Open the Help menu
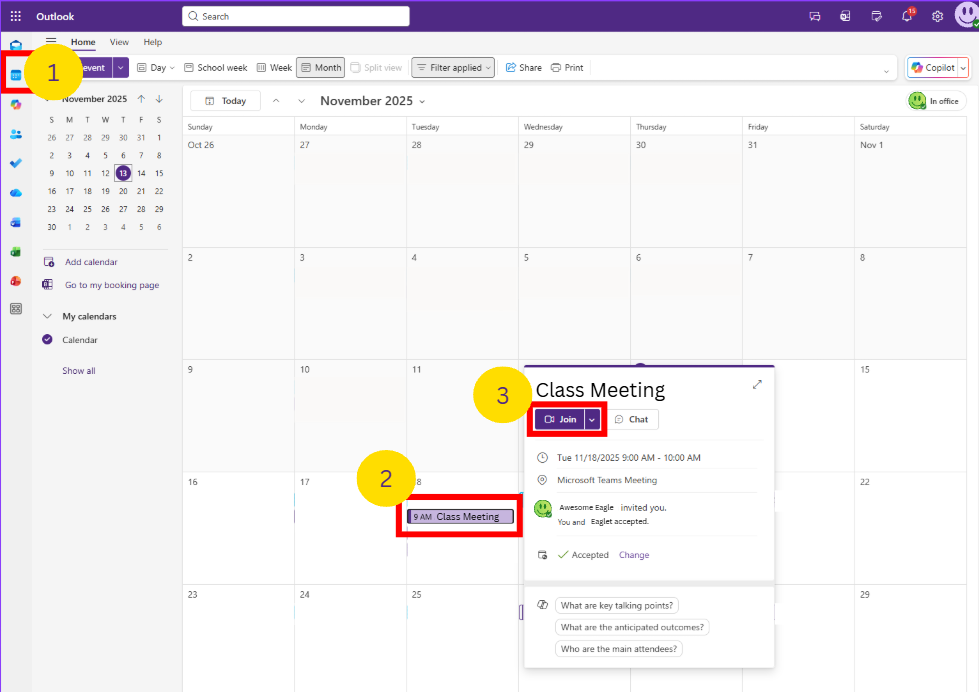This screenshot has height=692, width=979. point(152,42)
